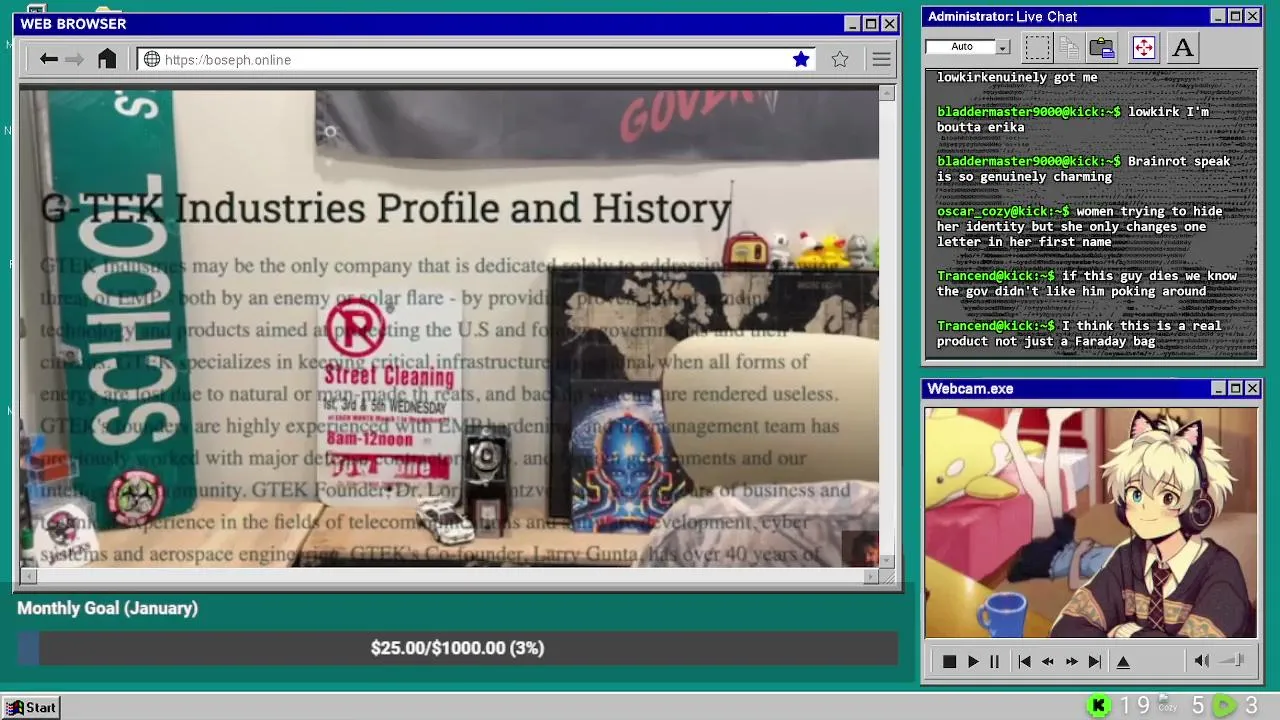
Task: Click the browser horizontal scrollbar left arrow
Action: (27, 576)
